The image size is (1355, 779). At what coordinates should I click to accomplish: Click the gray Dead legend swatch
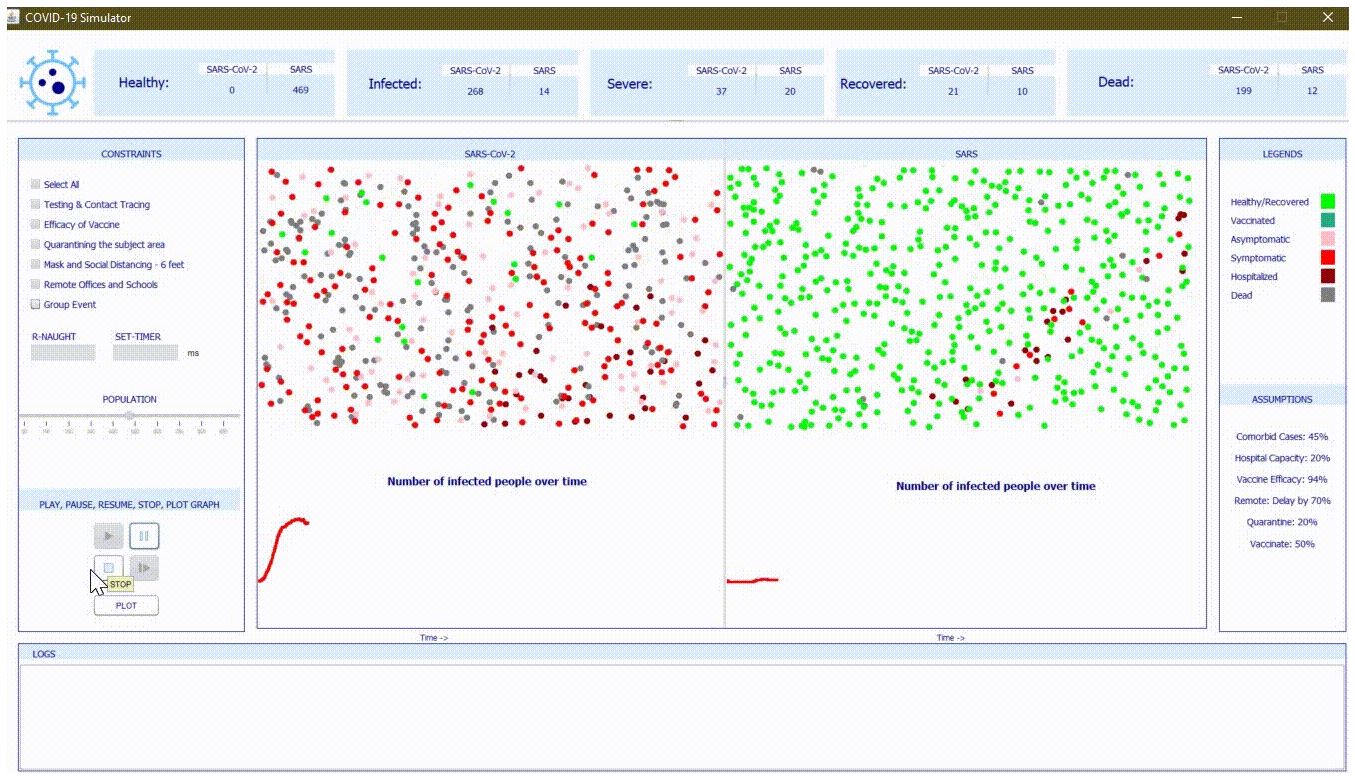1328,295
